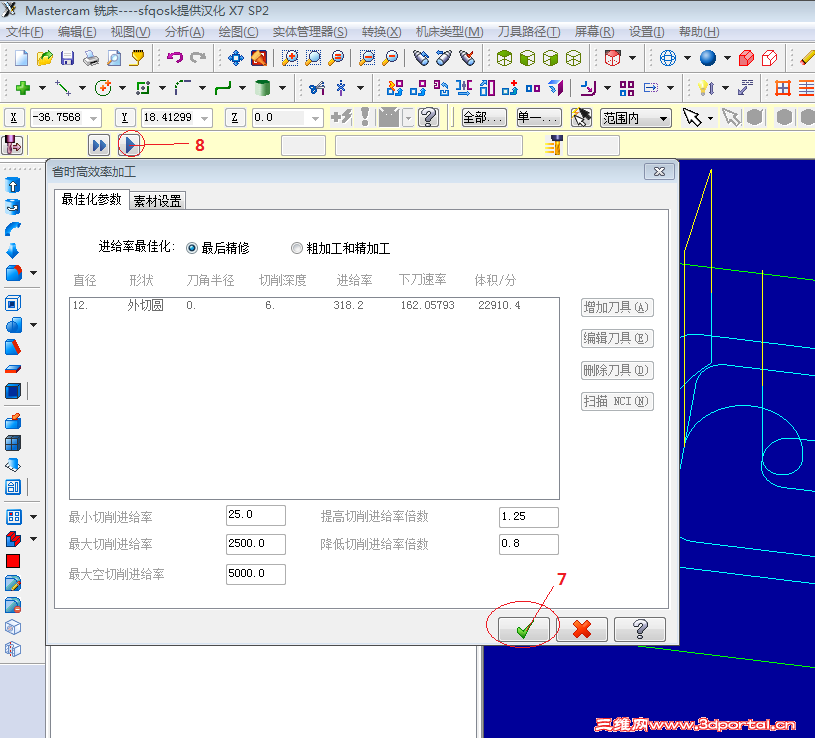The height and width of the screenshot is (738, 815).
Task: Open the 绘图(C) menu
Action: click(238, 32)
